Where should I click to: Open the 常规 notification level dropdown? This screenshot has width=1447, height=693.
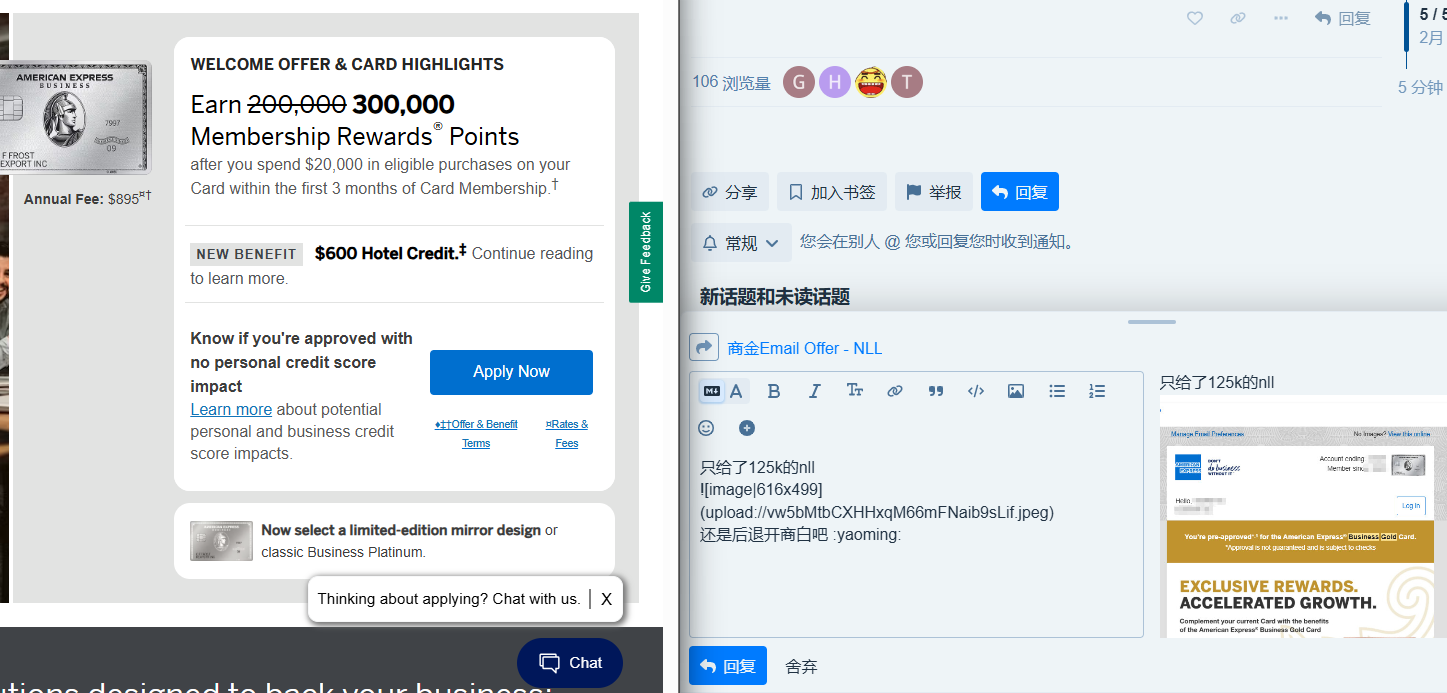(x=741, y=243)
